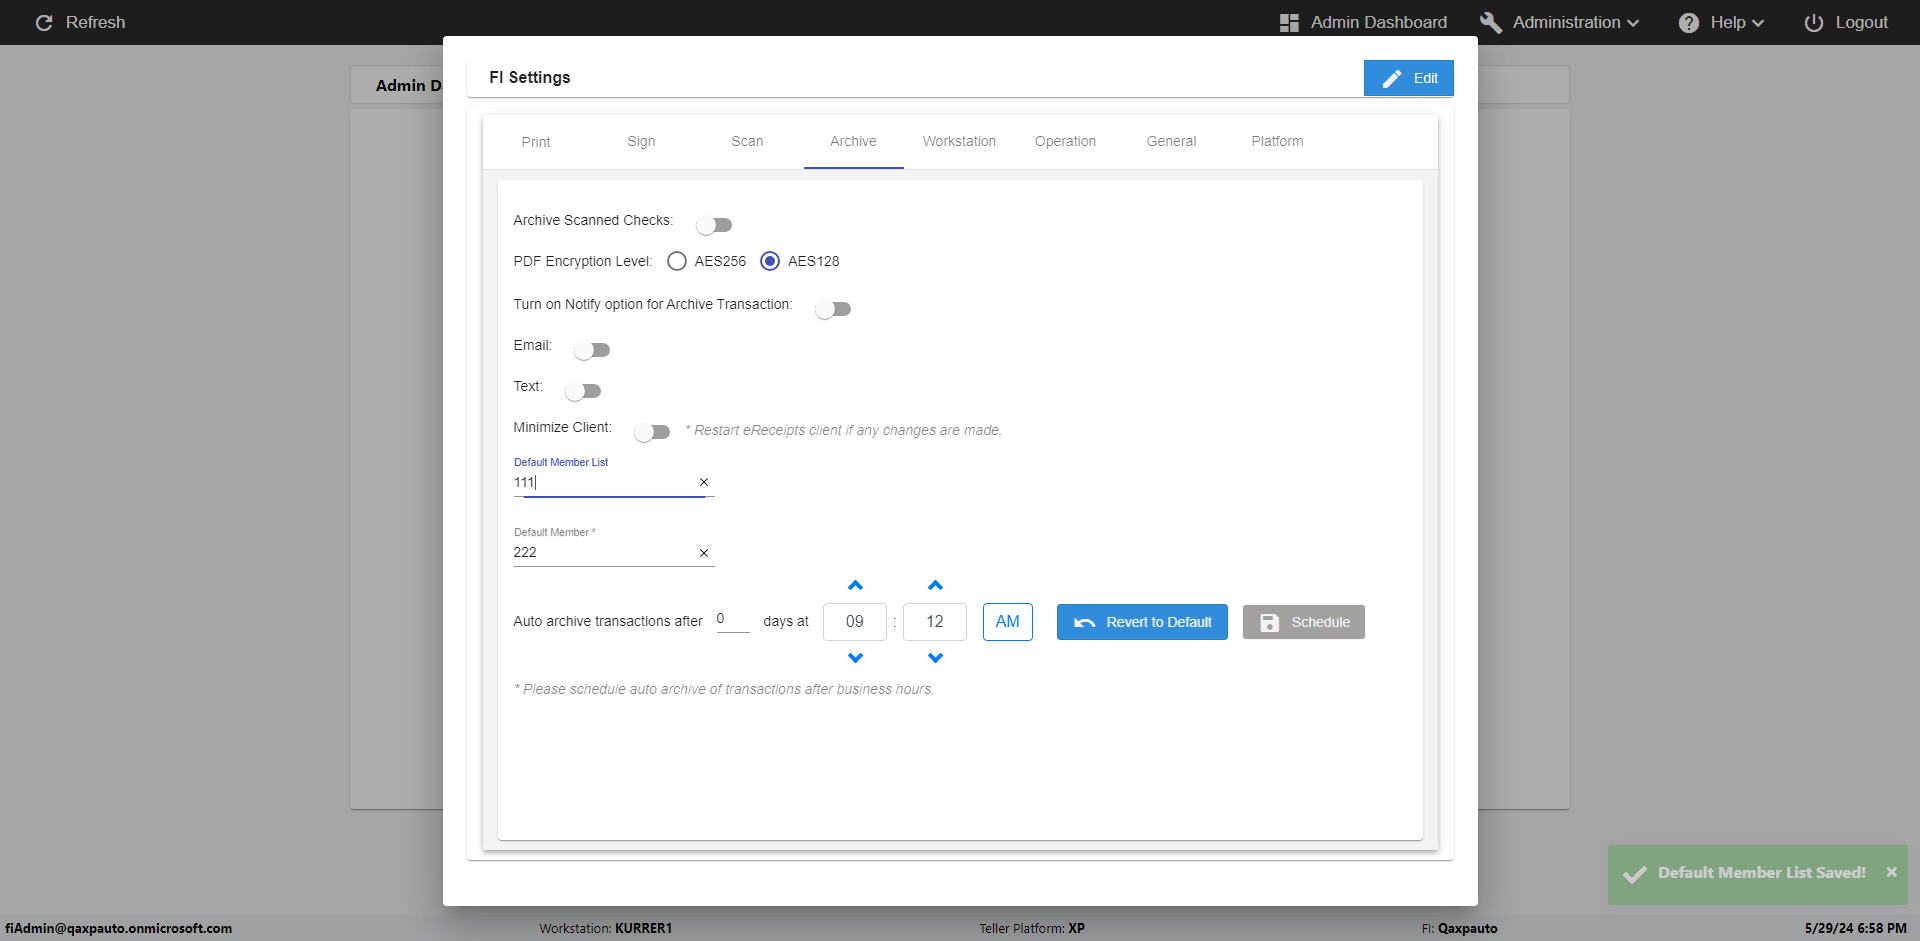Increase the minutes with up arrow
The height and width of the screenshot is (941, 1920).
(935, 585)
